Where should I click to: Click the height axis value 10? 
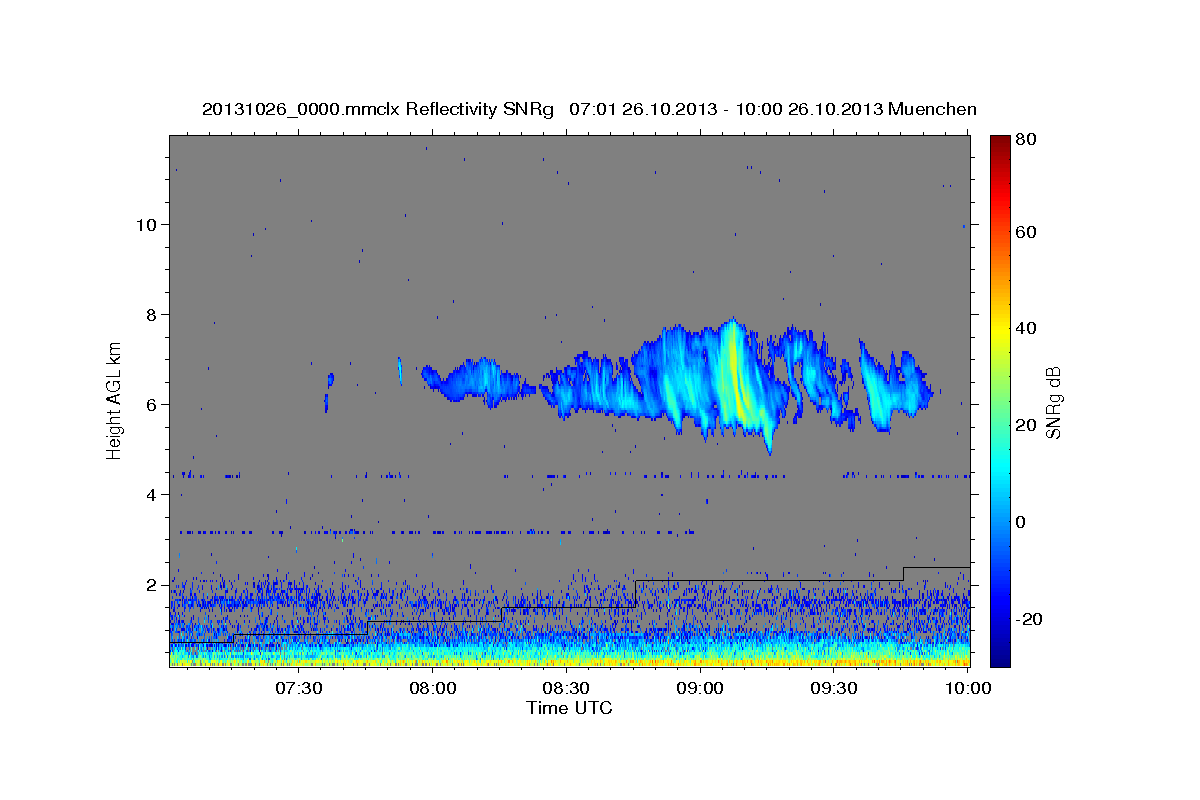[147, 224]
